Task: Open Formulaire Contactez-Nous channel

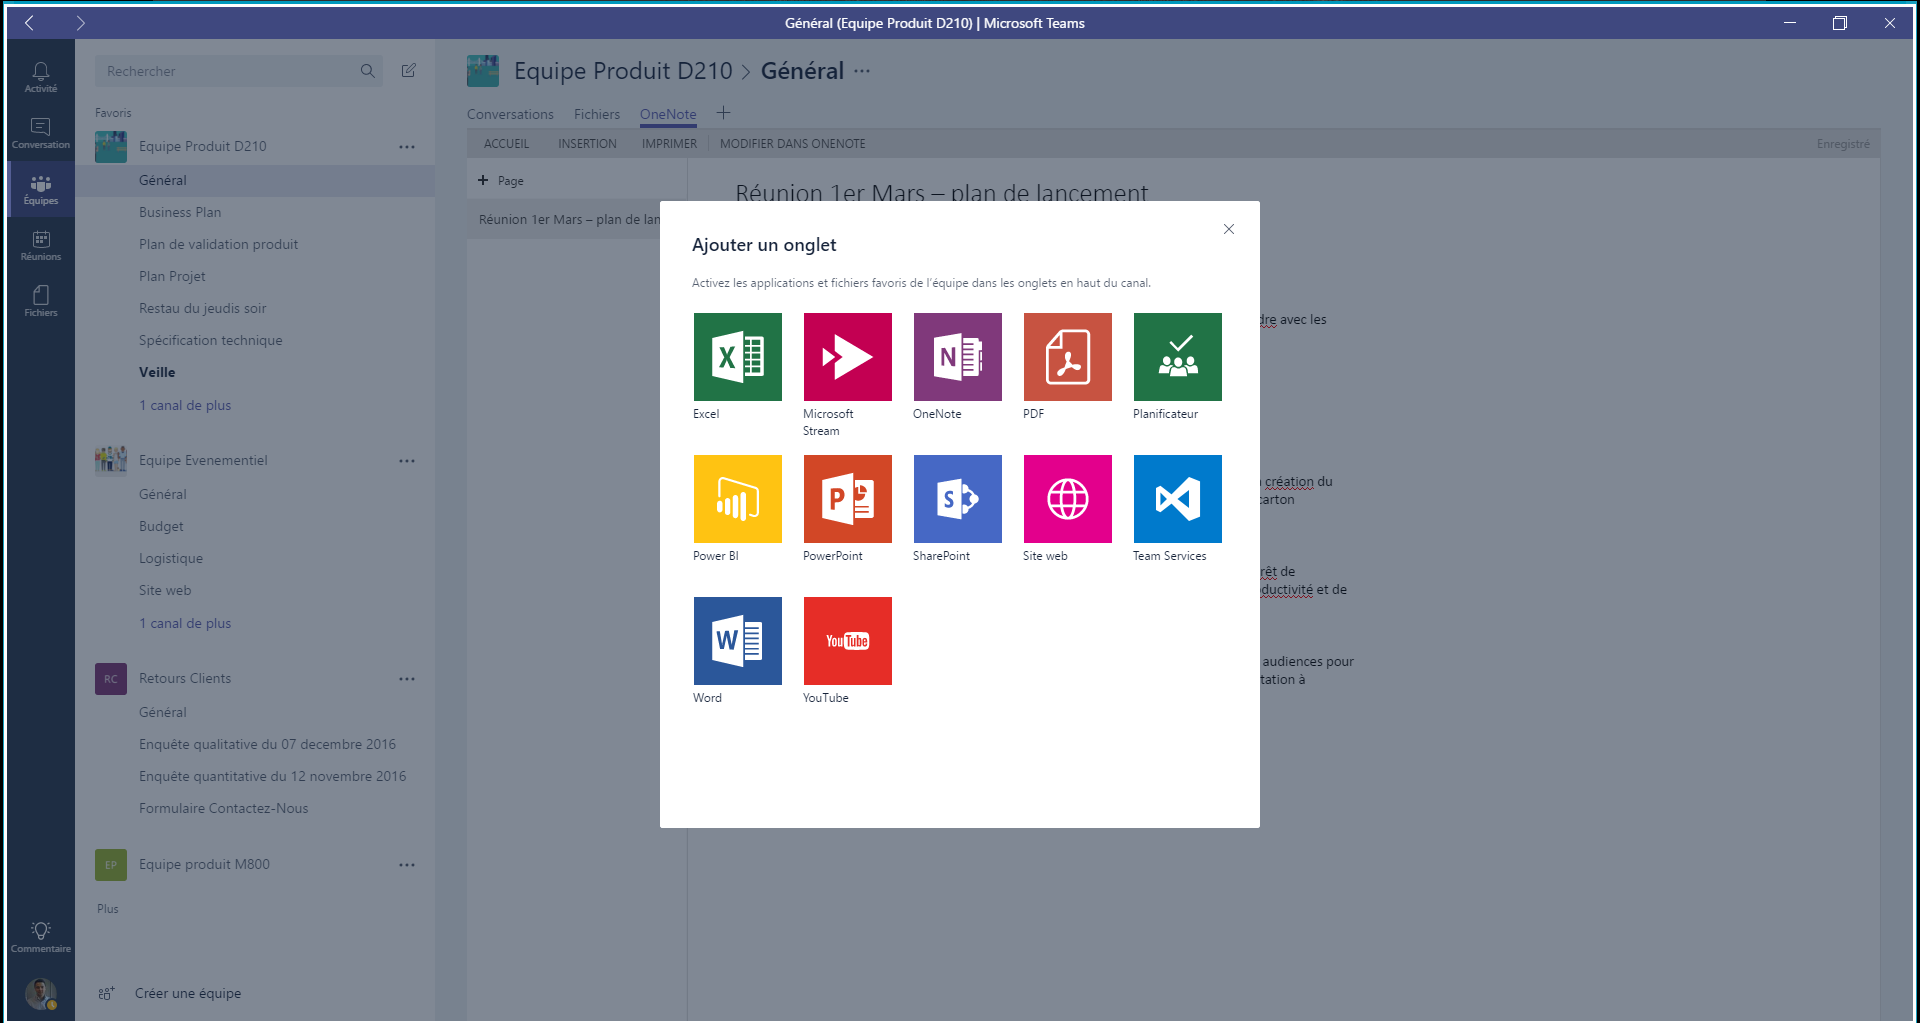Action: (x=223, y=808)
